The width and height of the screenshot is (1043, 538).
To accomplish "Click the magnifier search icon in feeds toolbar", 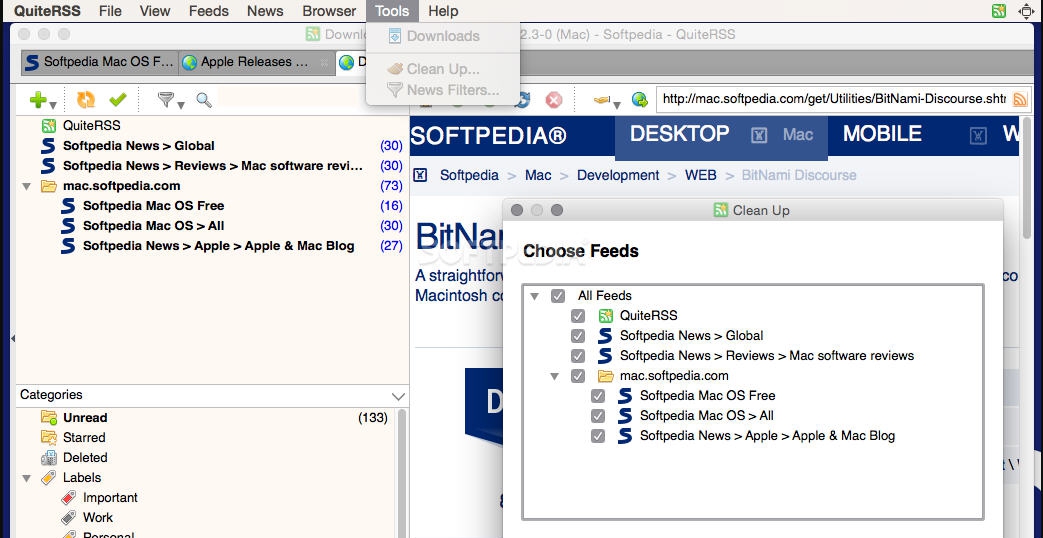I will pos(204,100).
